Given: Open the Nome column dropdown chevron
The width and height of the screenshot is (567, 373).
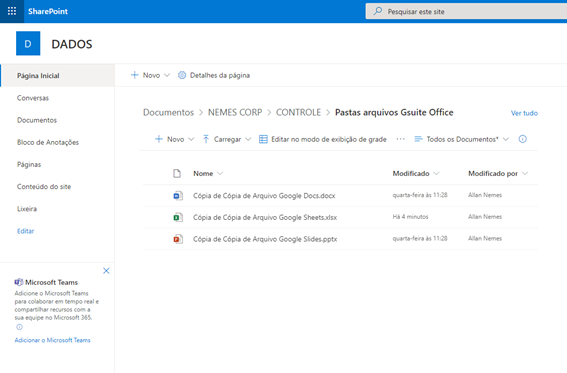Looking at the screenshot, I should coord(220,173).
